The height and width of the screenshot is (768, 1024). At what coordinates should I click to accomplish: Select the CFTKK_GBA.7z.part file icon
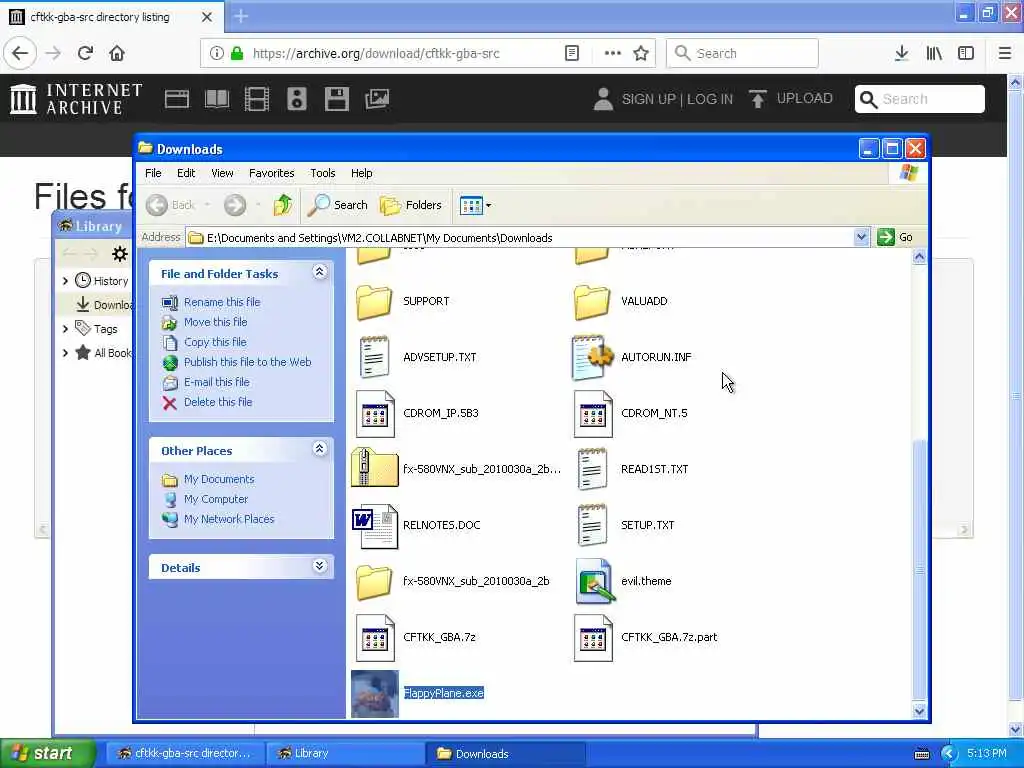(593, 637)
